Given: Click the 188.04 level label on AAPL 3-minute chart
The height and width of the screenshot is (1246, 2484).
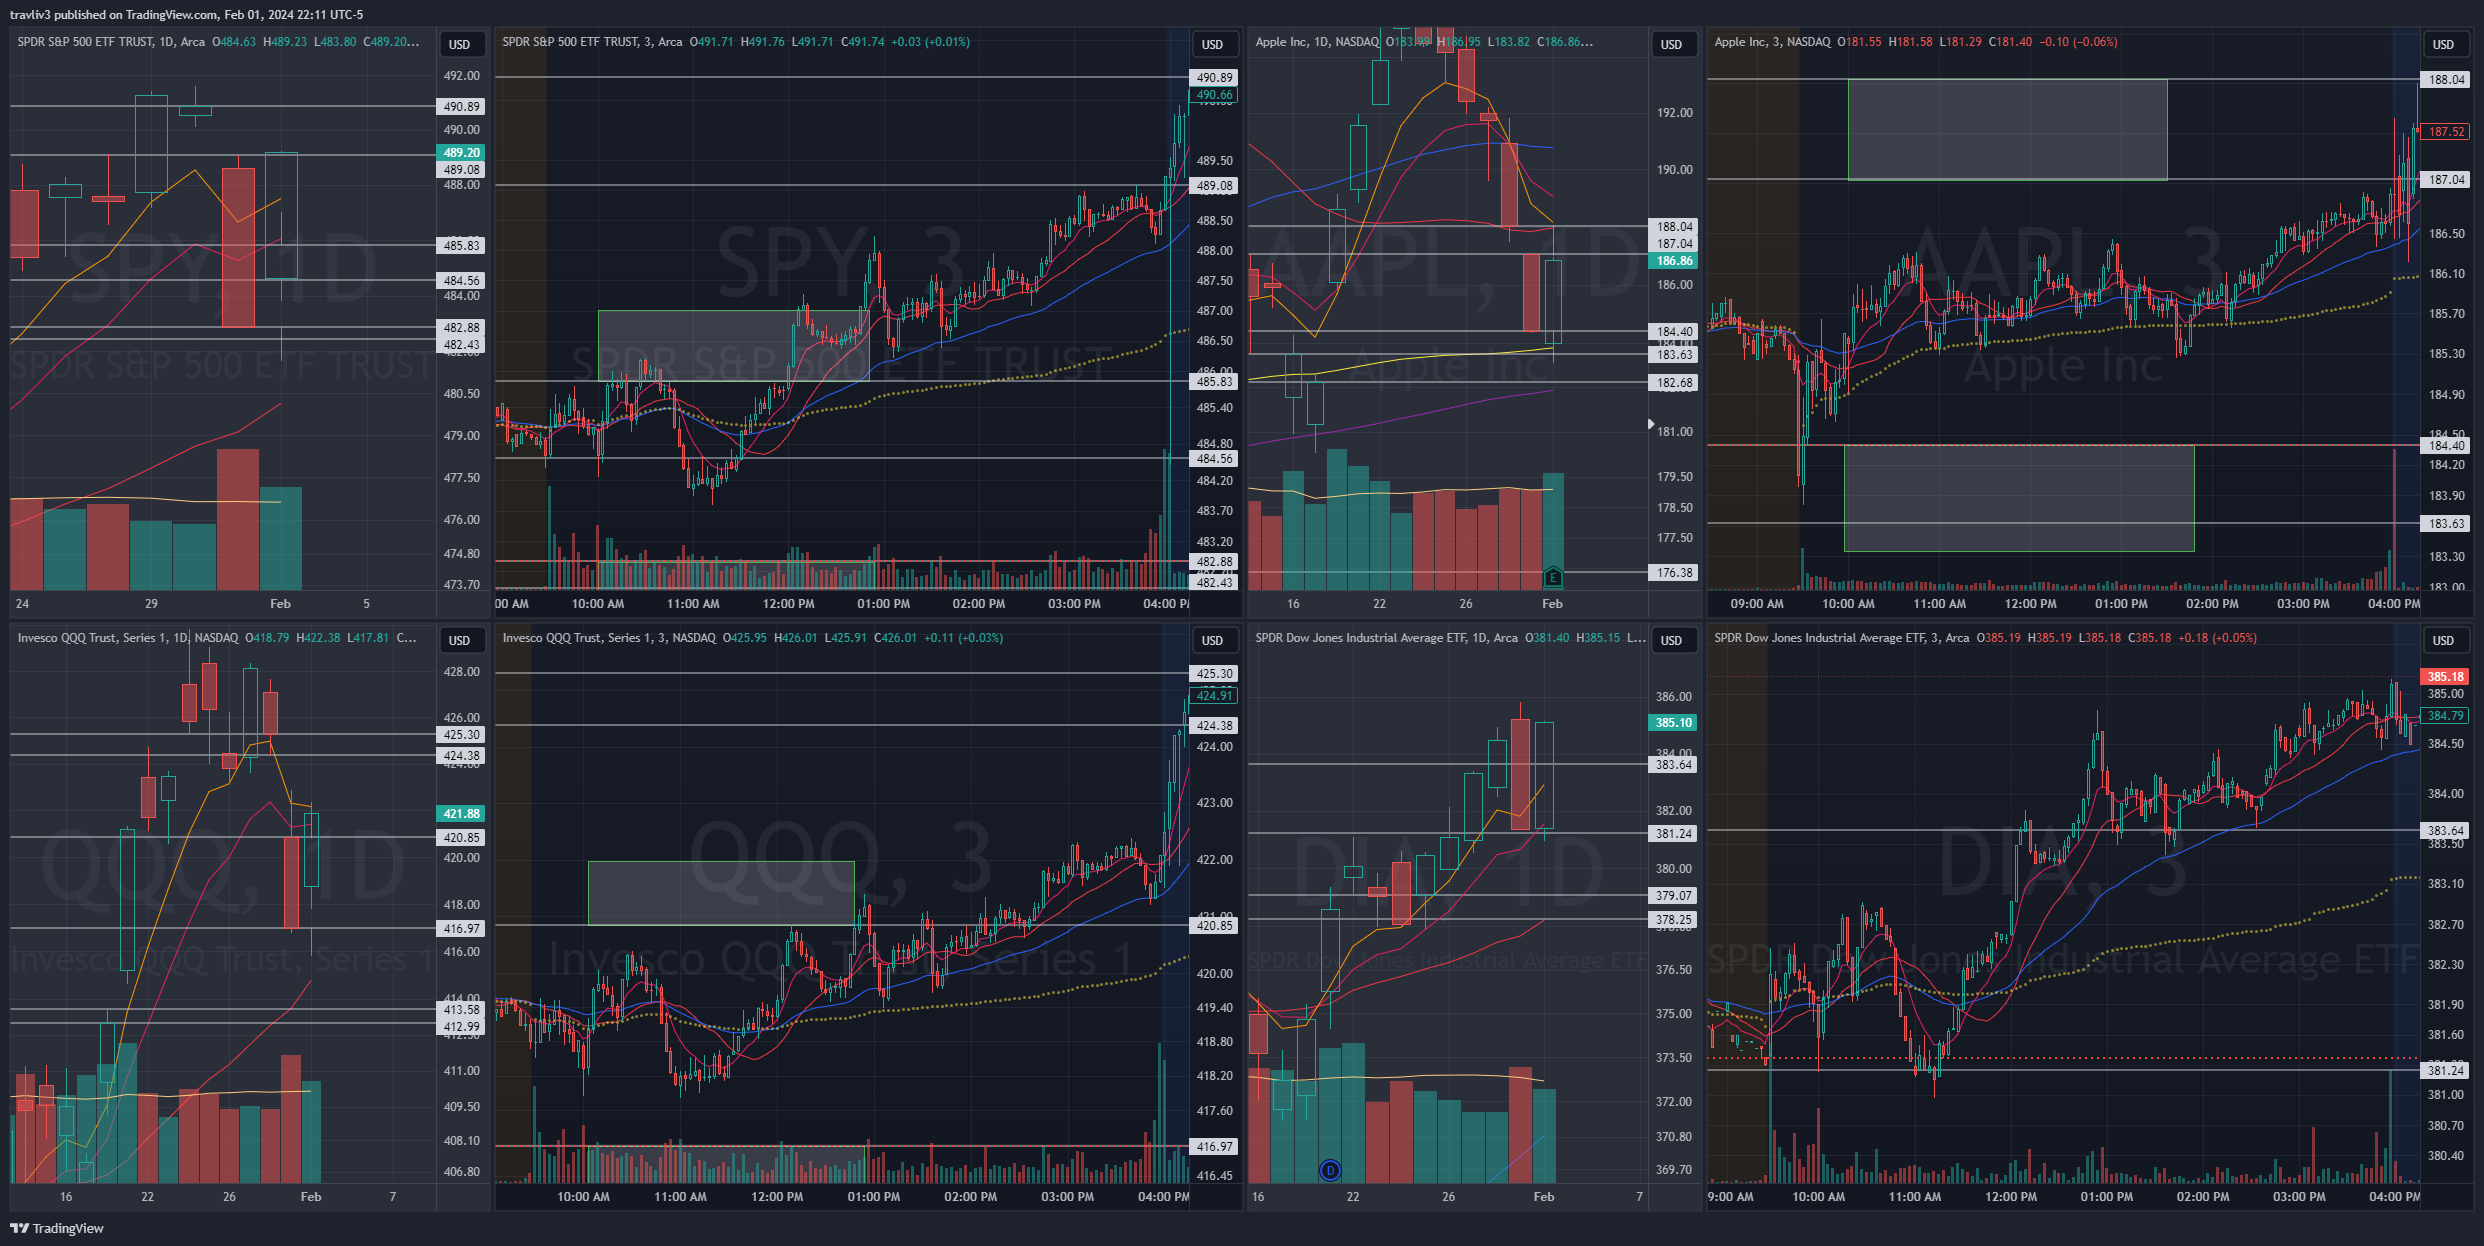Looking at the screenshot, I should point(2446,80).
